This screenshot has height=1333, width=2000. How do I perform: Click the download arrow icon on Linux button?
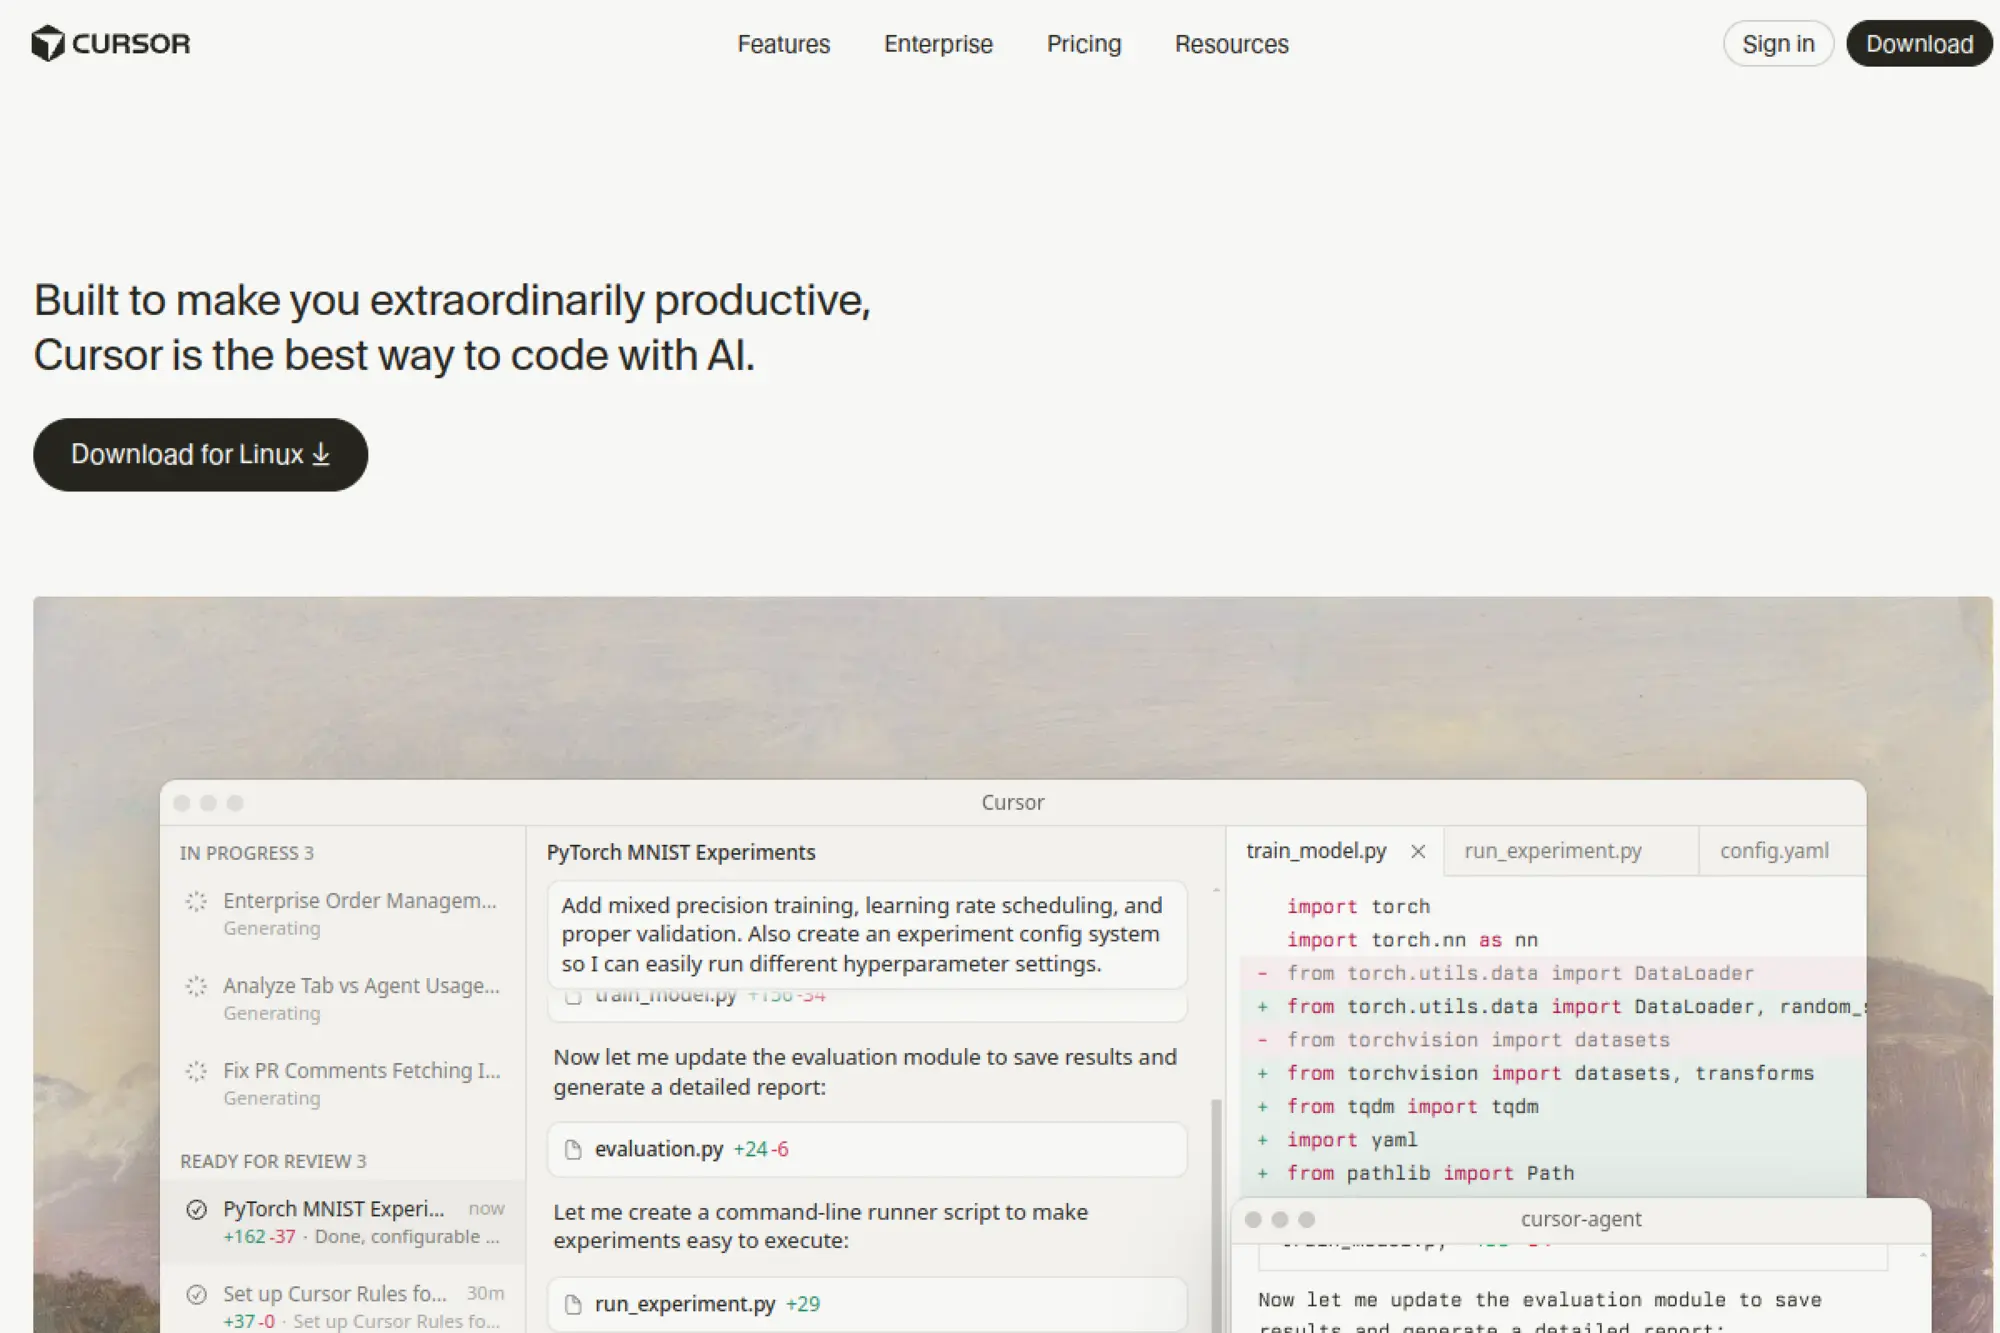tap(321, 455)
